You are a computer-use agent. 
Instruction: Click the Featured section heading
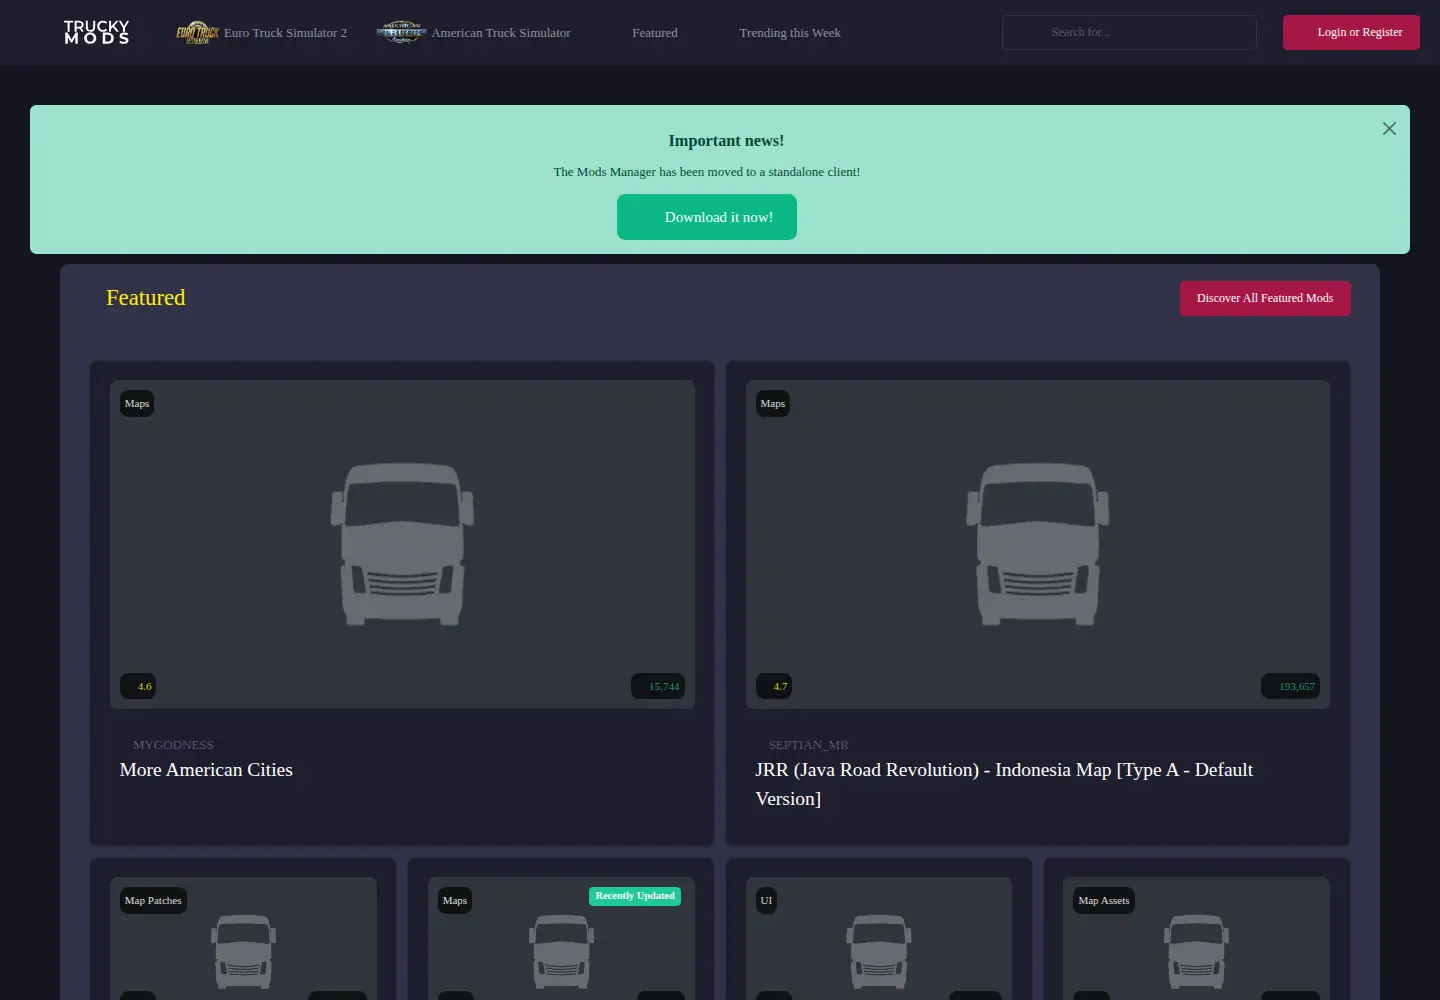pos(146,298)
